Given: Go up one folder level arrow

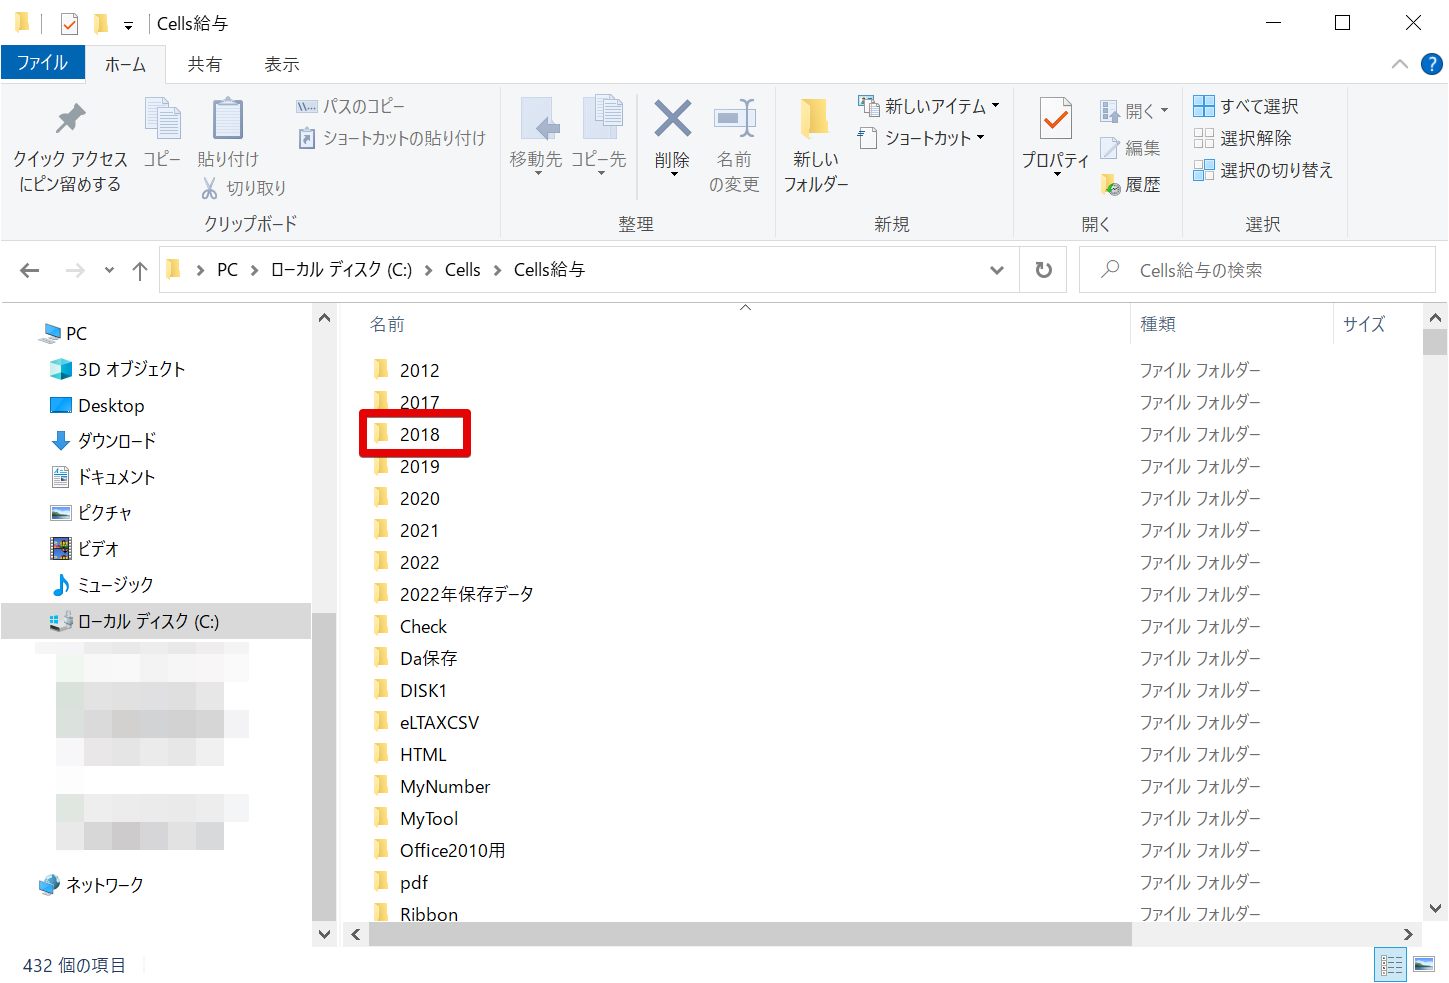Looking at the screenshot, I should point(140,270).
